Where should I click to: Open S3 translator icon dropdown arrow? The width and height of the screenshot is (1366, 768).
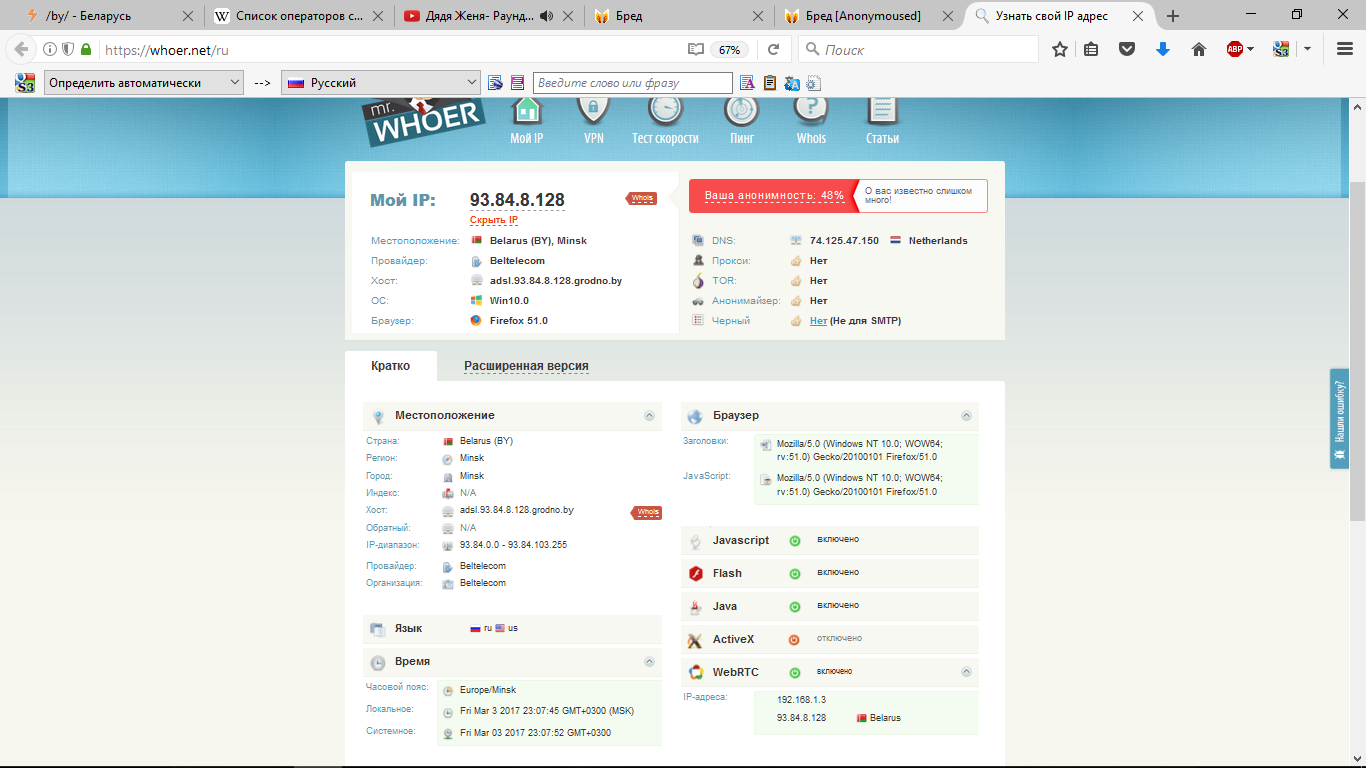tap(1307, 49)
